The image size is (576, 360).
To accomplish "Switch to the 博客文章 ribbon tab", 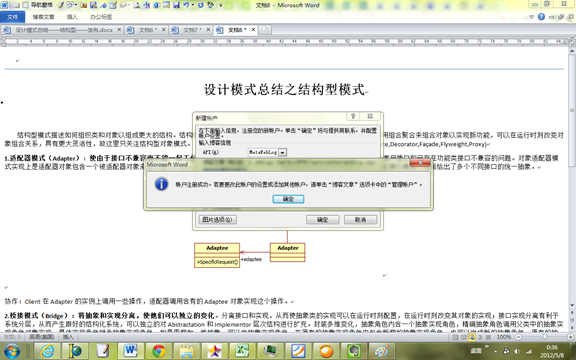I will click(43, 17).
